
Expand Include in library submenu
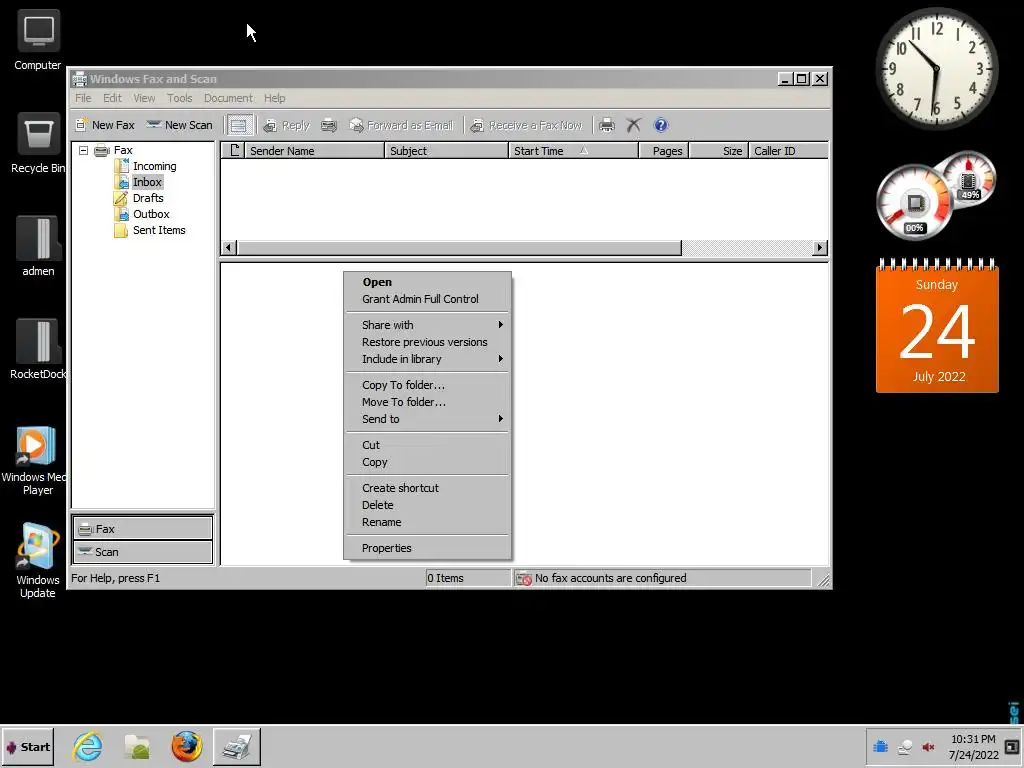tap(427, 359)
